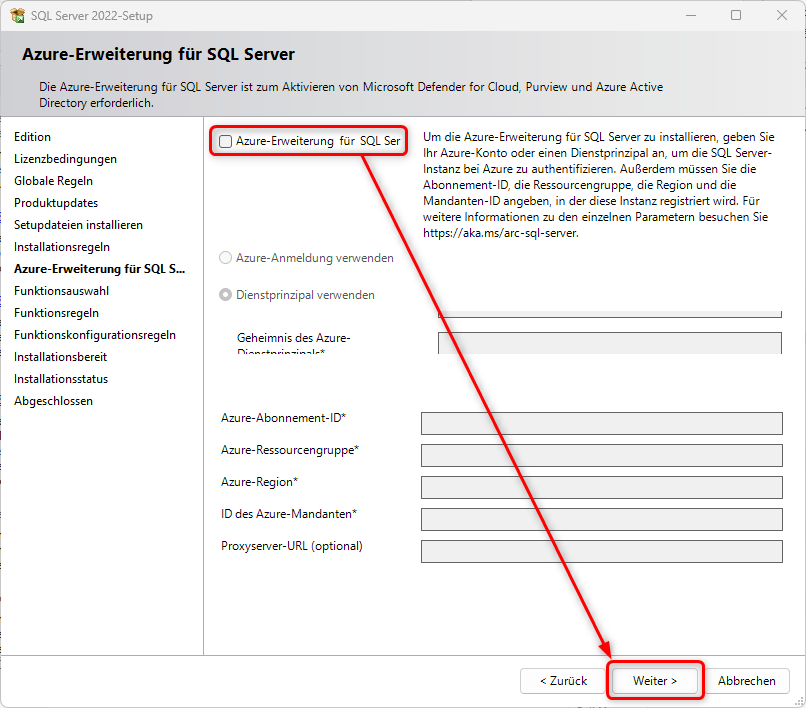Open the Edition step in sidebar
The height and width of the screenshot is (708, 806).
point(33,137)
